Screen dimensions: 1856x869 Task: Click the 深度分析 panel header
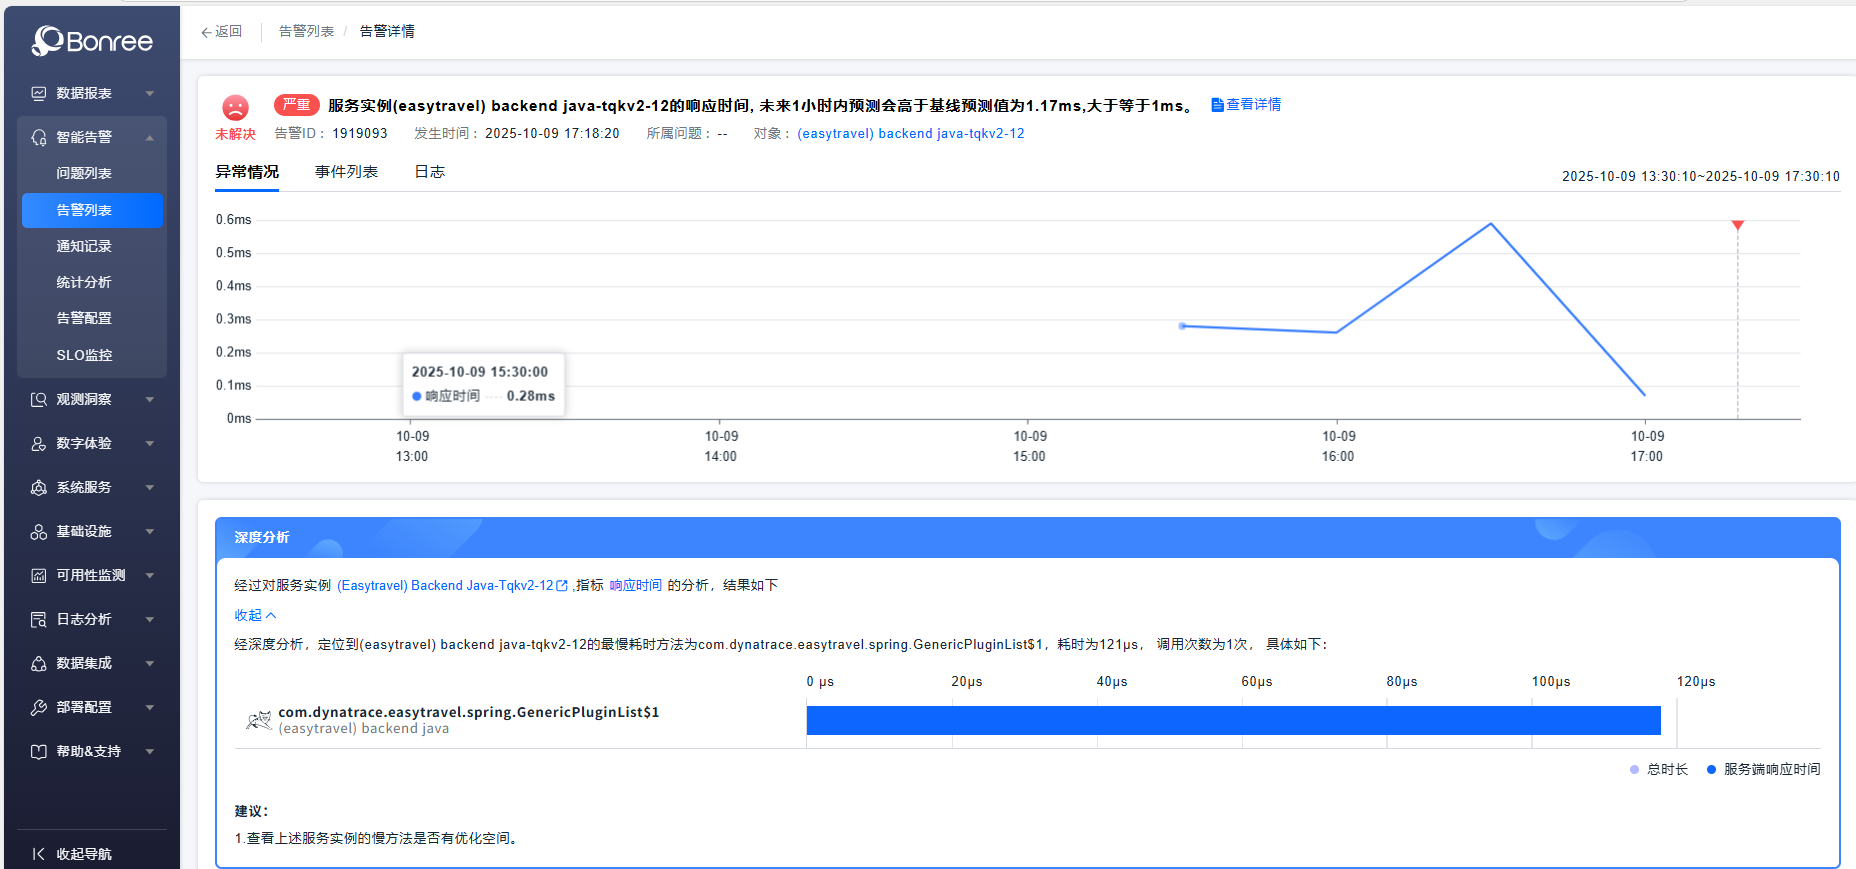[x=1028, y=537]
